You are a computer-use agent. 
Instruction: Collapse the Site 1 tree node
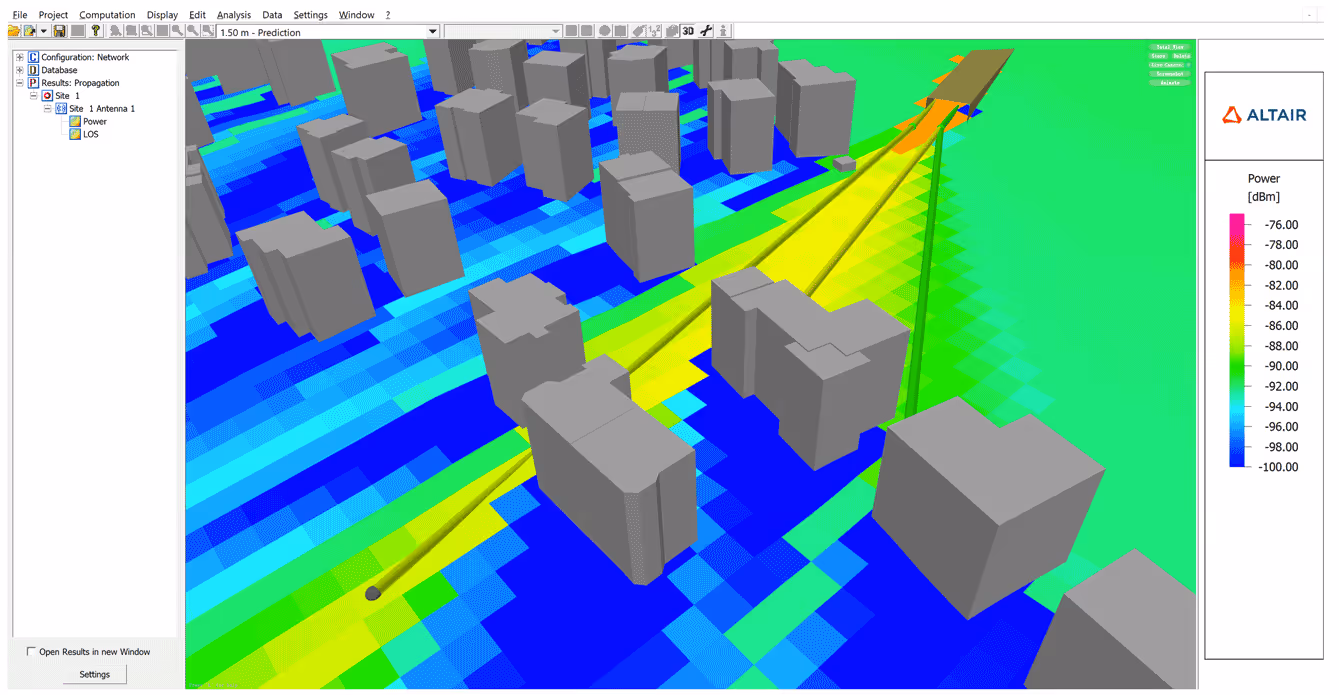[x=33, y=96]
